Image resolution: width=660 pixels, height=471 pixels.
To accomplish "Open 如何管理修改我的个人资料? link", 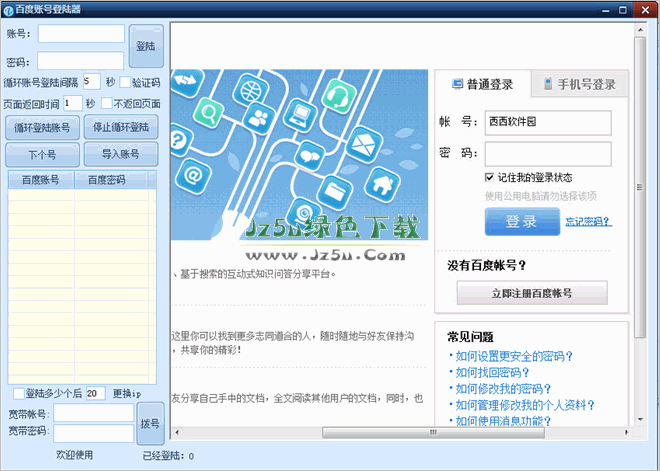I will pos(525,405).
